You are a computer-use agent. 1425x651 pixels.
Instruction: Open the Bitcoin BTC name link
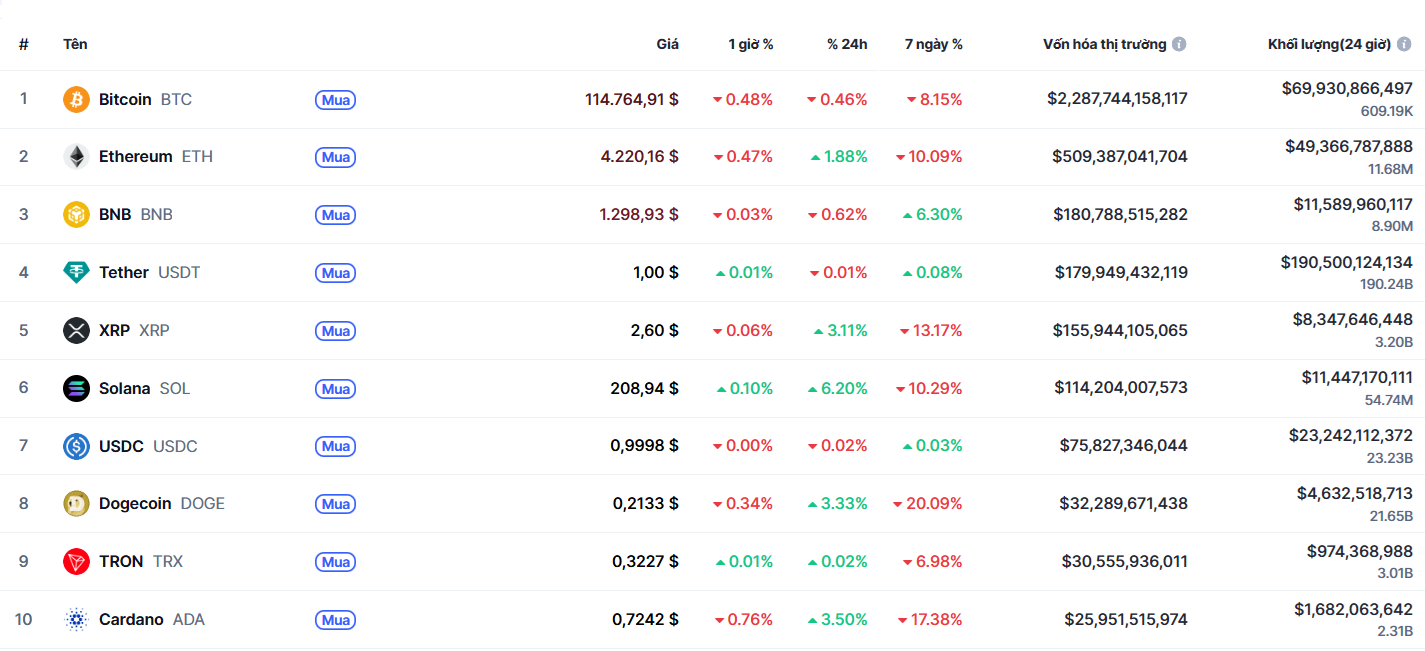point(145,99)
